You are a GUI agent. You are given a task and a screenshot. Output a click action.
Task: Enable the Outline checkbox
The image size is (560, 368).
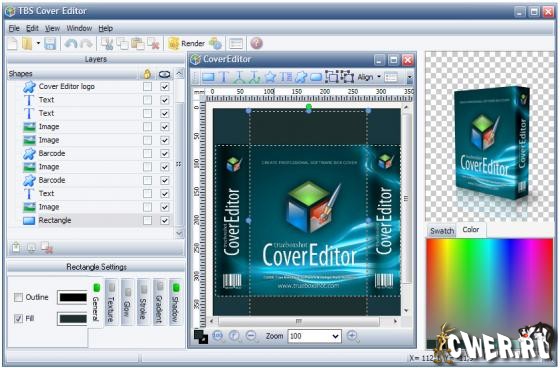click(18, 297)
